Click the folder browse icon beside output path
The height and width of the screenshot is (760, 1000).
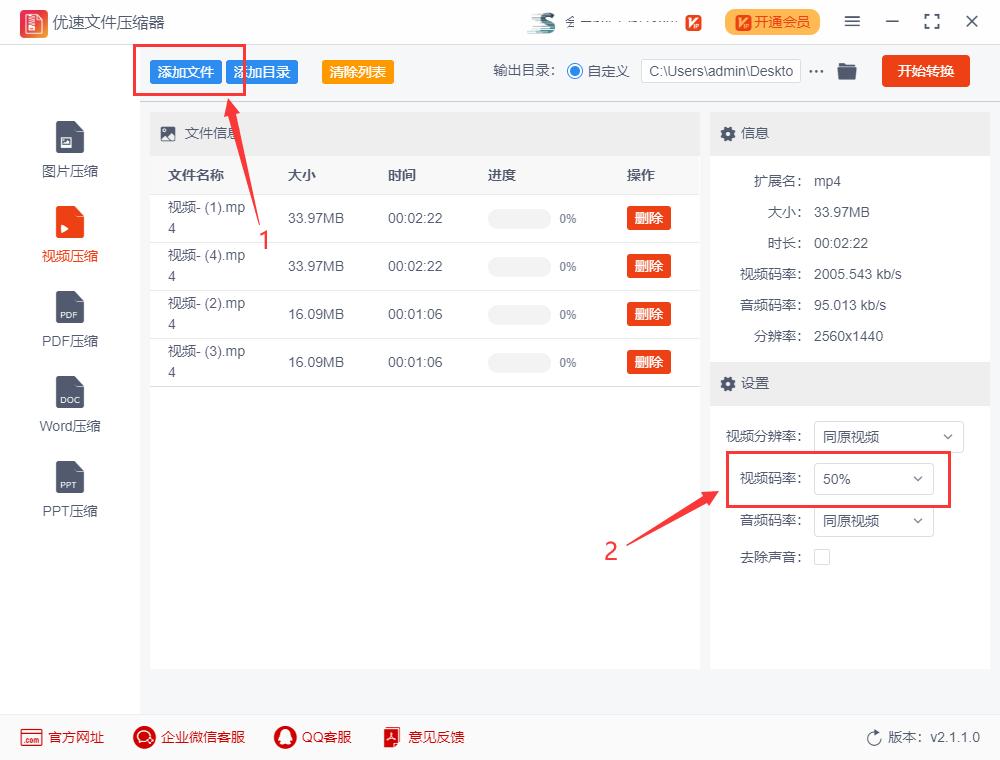846,71
